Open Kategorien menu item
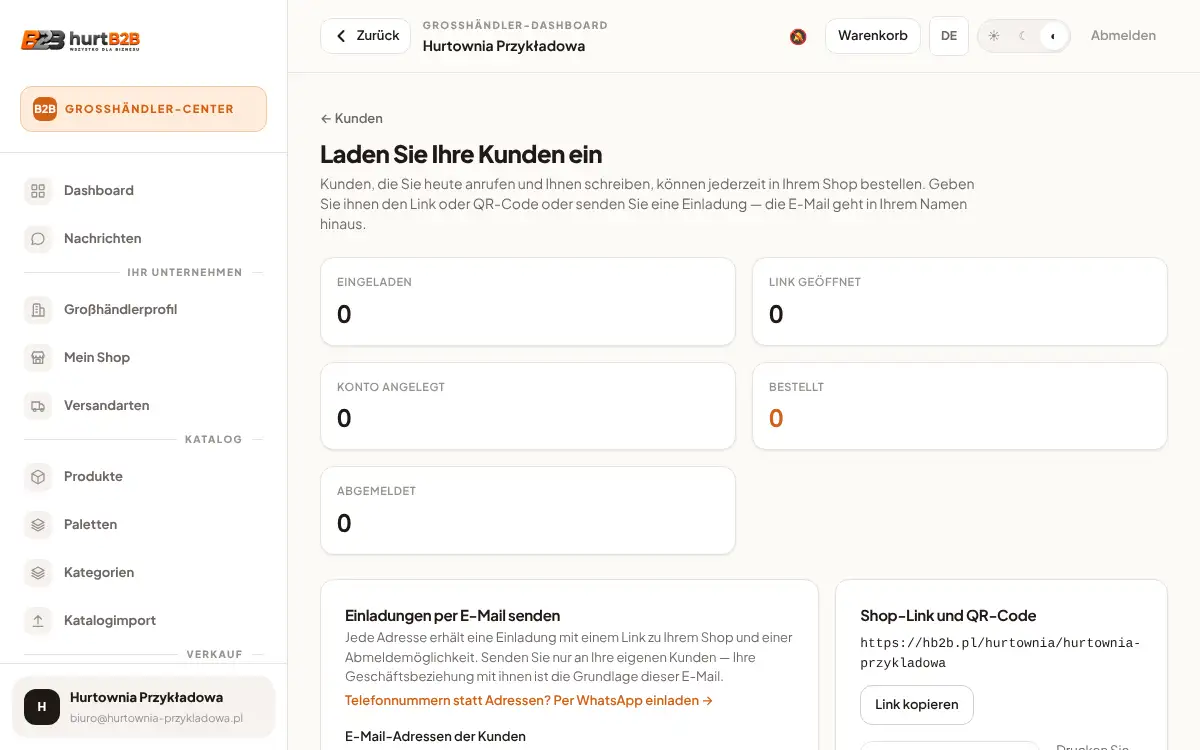1200x750 pixels. (143, 573)
